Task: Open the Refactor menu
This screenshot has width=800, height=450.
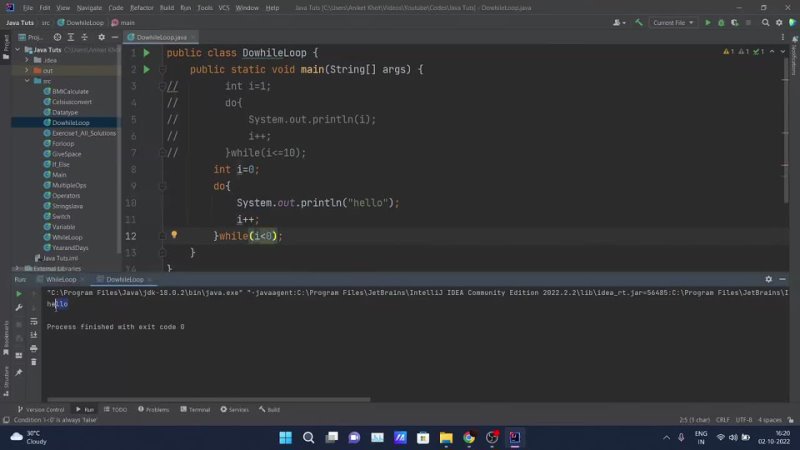Action: (x=142, y=8)
